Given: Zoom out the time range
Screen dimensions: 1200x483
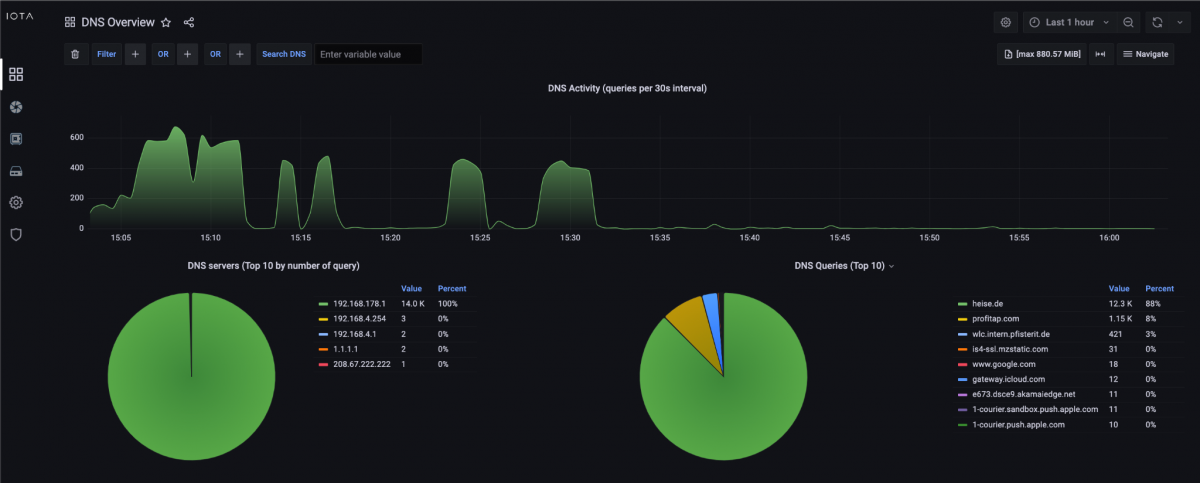Looking at the screenshot, I should (1128, 22).
